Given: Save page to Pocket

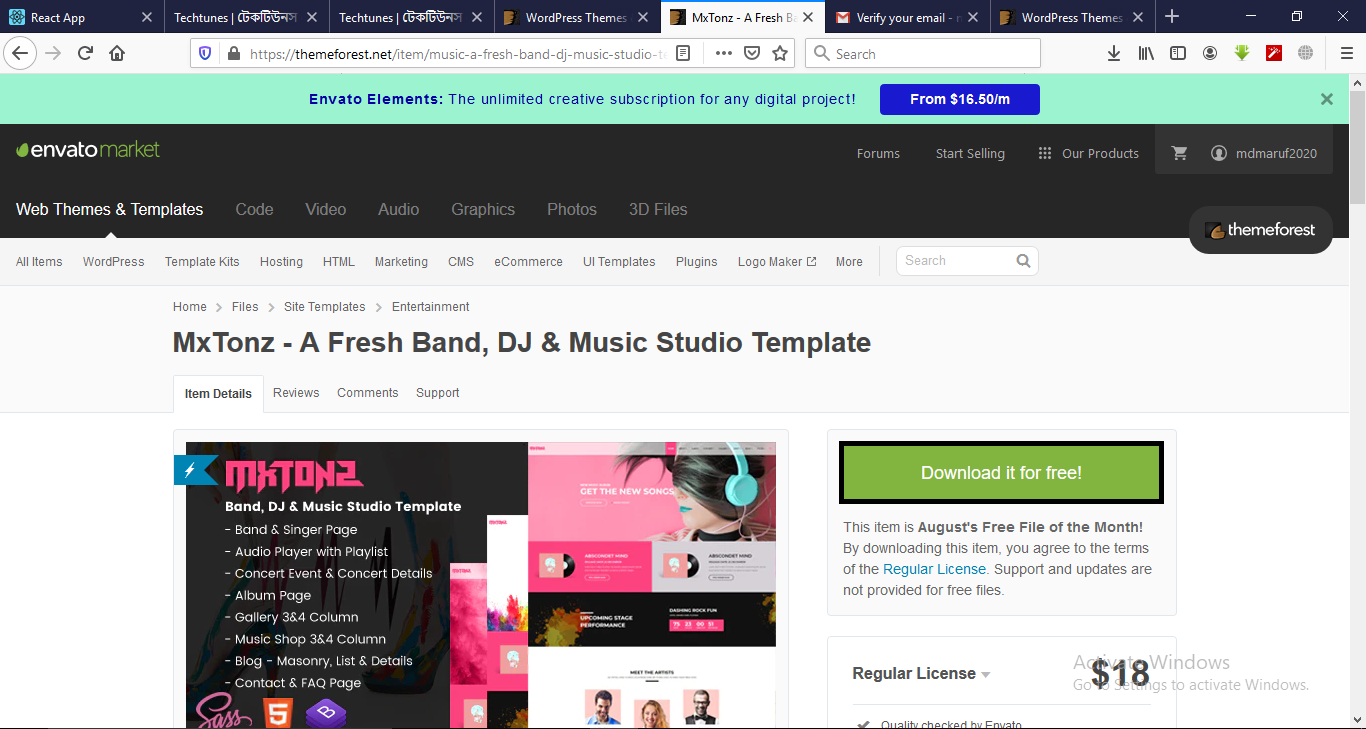Looking at the screenshot, I should tap(752, 54).
